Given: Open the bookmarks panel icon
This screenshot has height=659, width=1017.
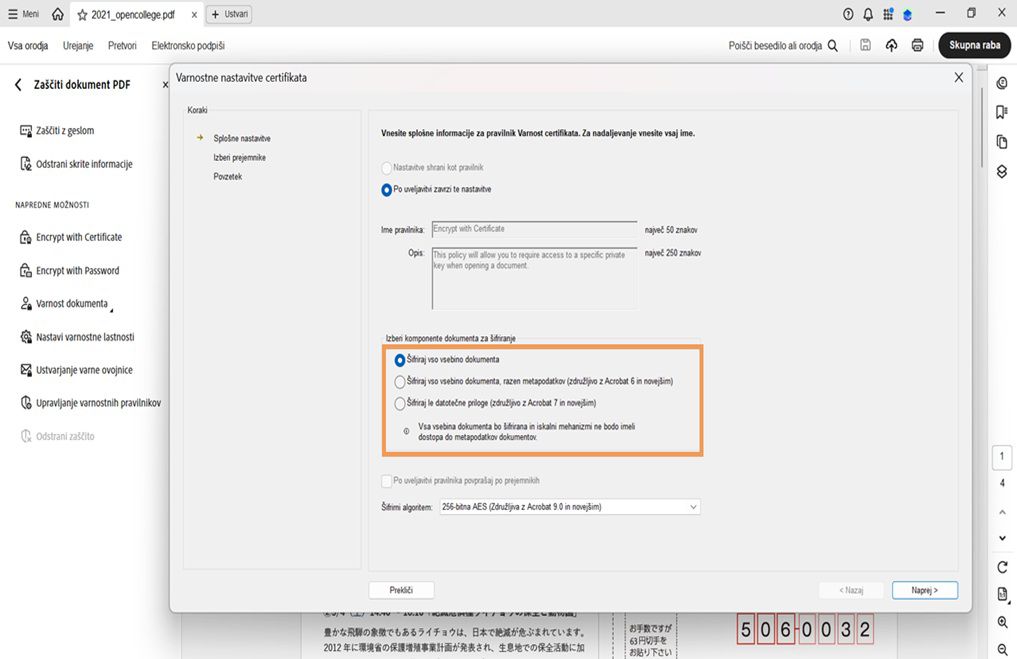Looking at the screenshot, I should click(x=1002, y=112).
